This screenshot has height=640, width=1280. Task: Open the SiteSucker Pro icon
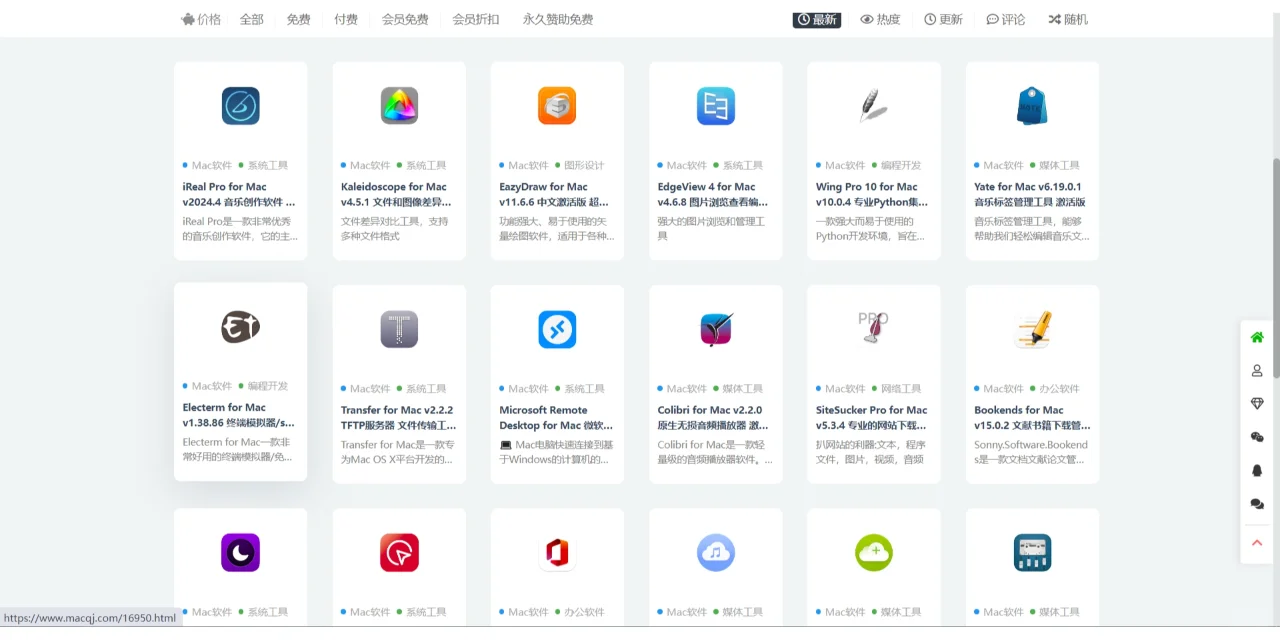pos(874,329)
